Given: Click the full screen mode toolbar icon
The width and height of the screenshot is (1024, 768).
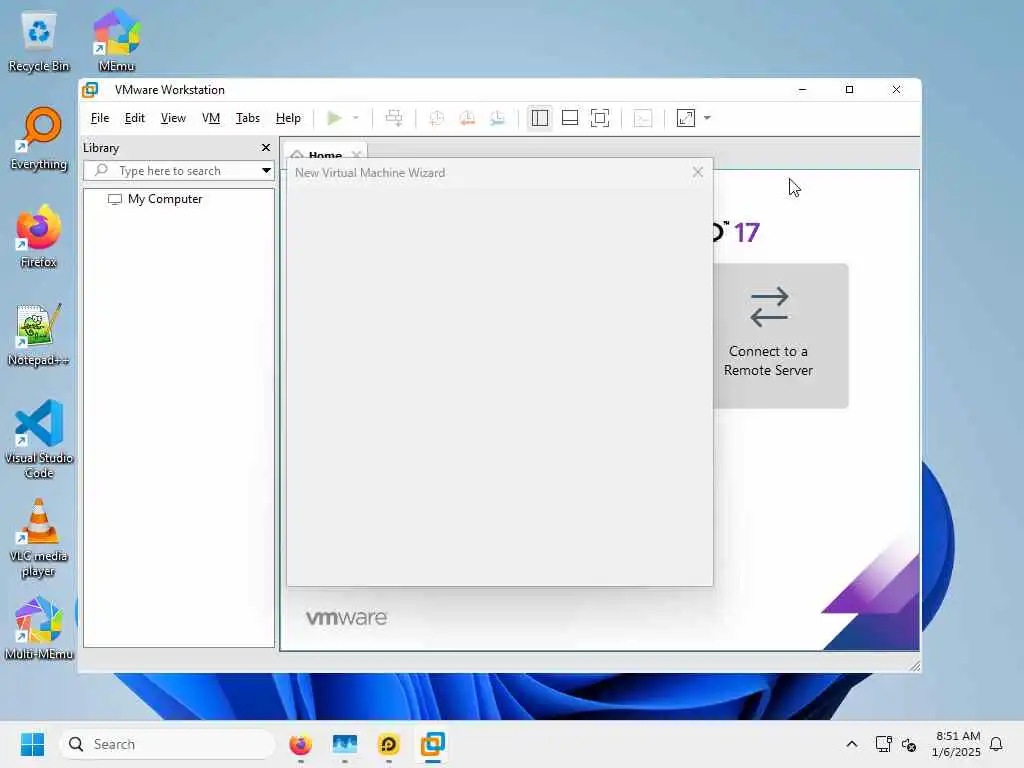Looking at the screenshot, I should (x=600, y=118).
